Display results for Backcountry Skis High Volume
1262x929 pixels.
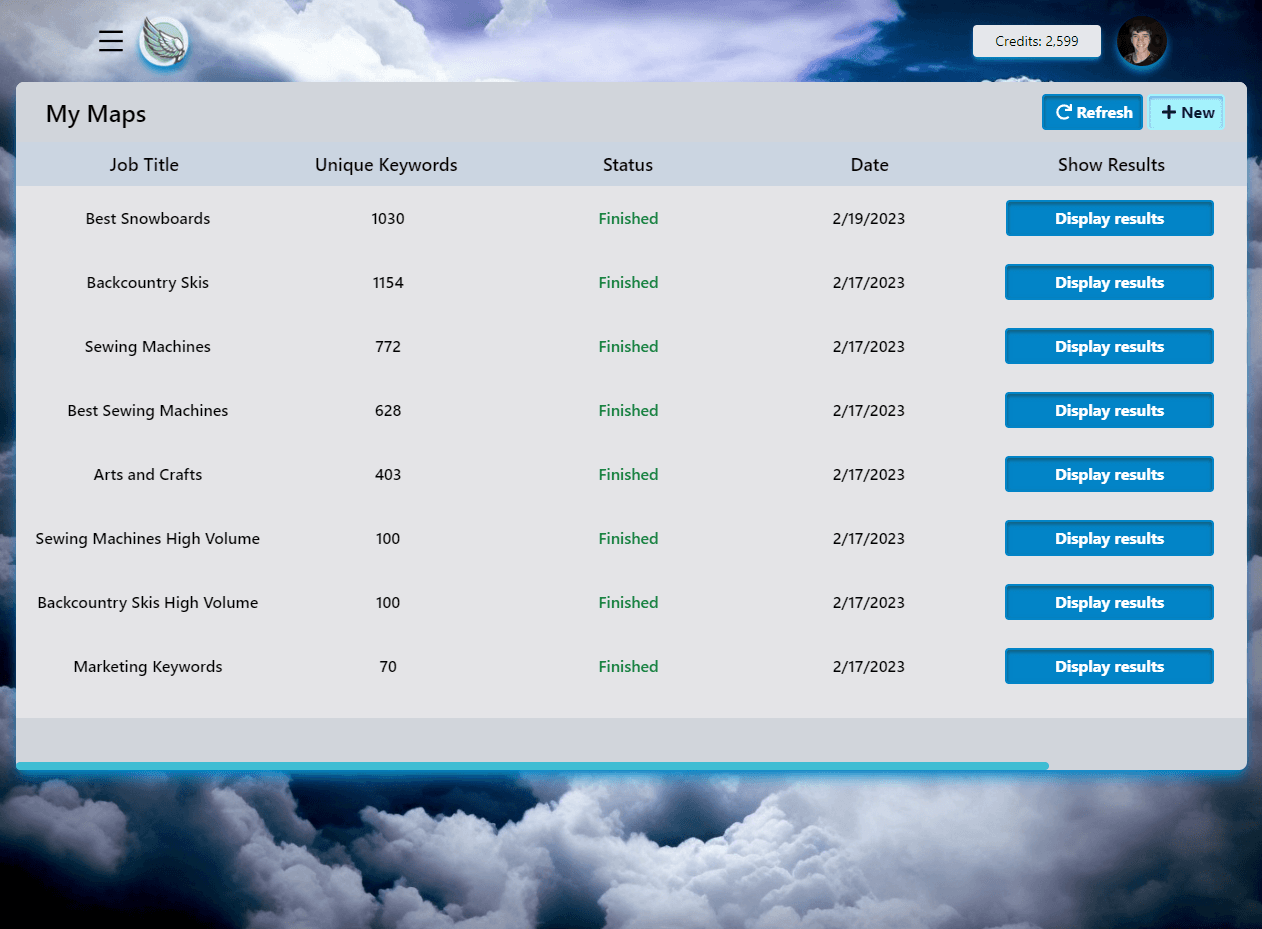1109,602
